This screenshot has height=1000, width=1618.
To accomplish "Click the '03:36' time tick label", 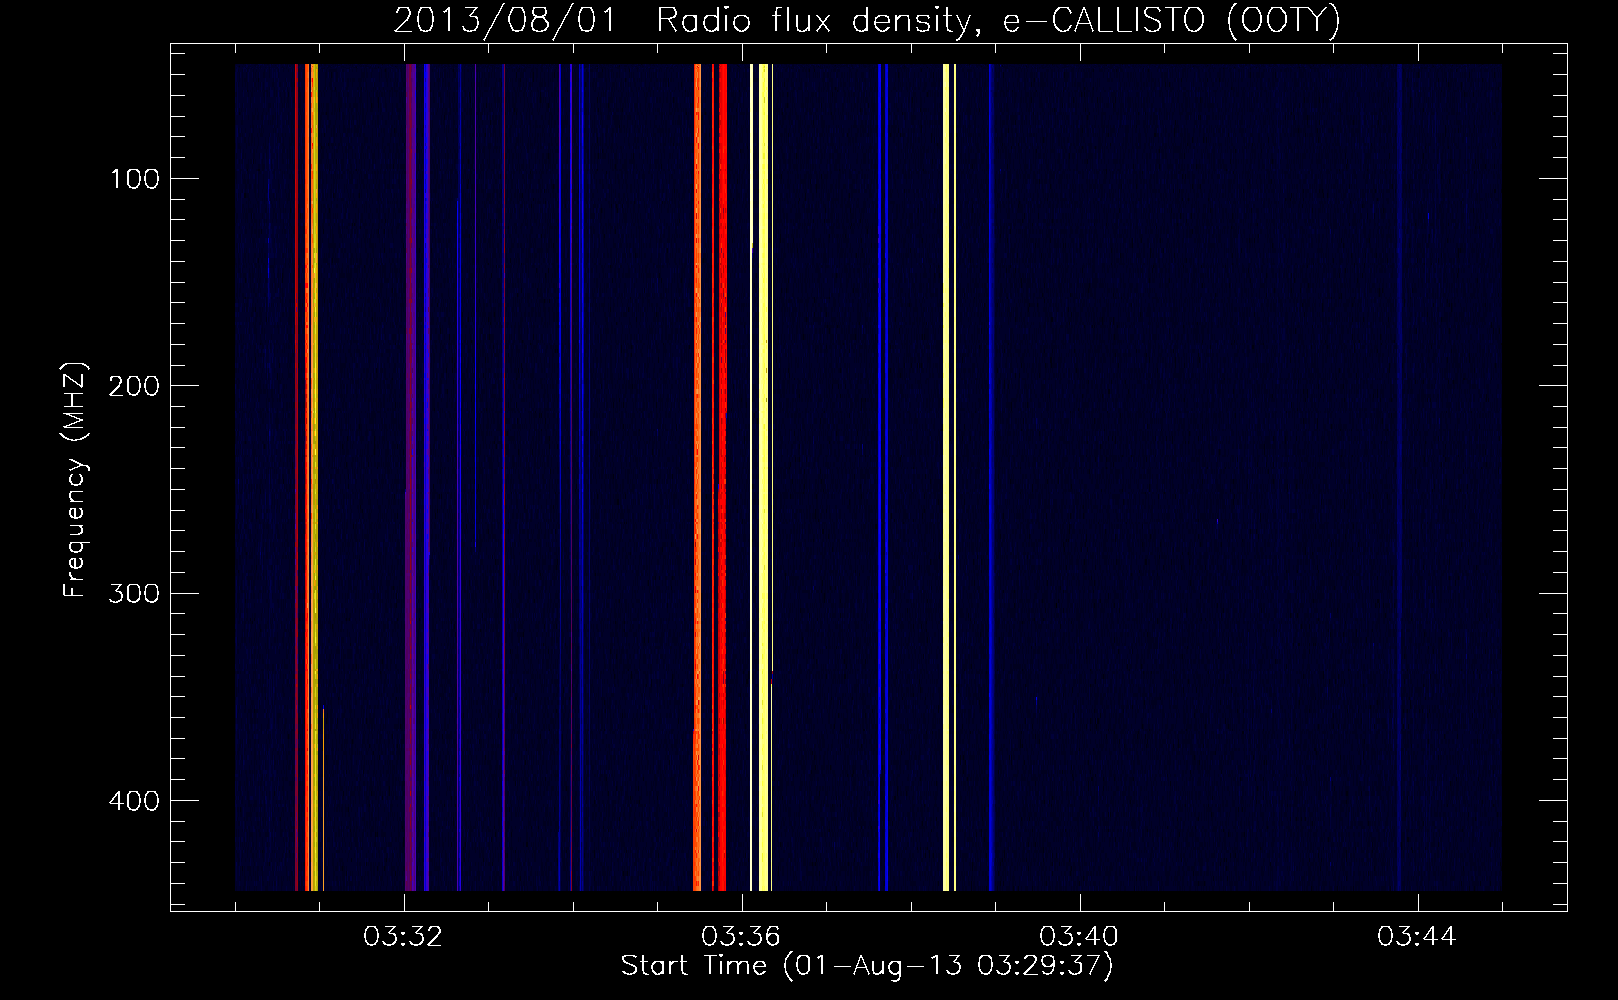I will point(741,937).
